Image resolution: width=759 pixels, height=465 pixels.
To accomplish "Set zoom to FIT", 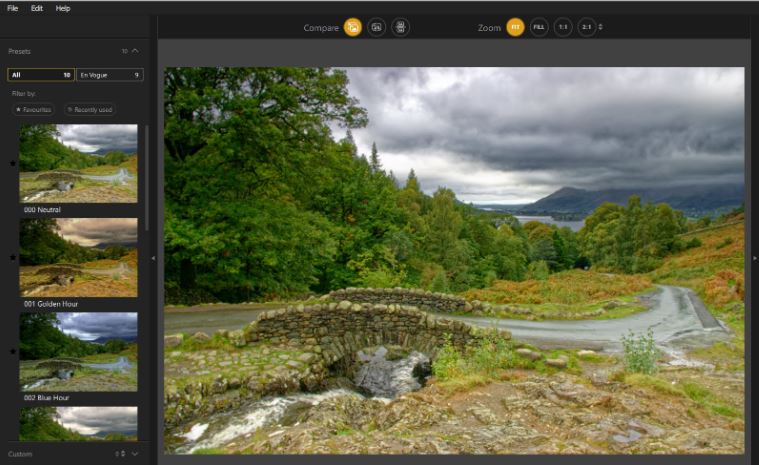I will (x=516, y=27).
